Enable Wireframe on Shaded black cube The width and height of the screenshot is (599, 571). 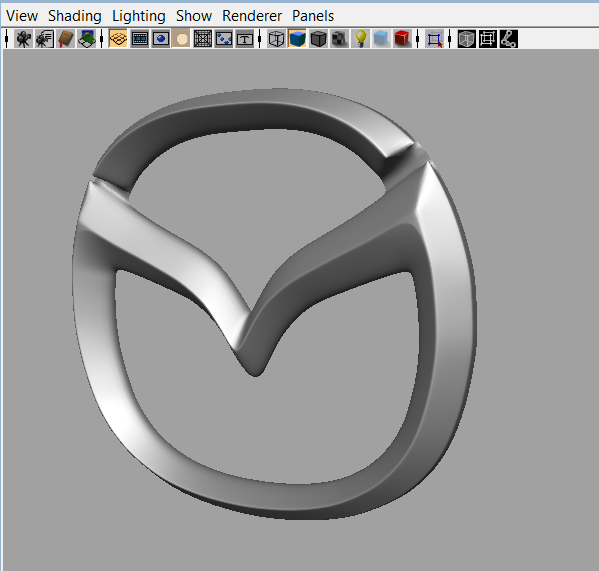pyautogui.click(x=318, y=39)
